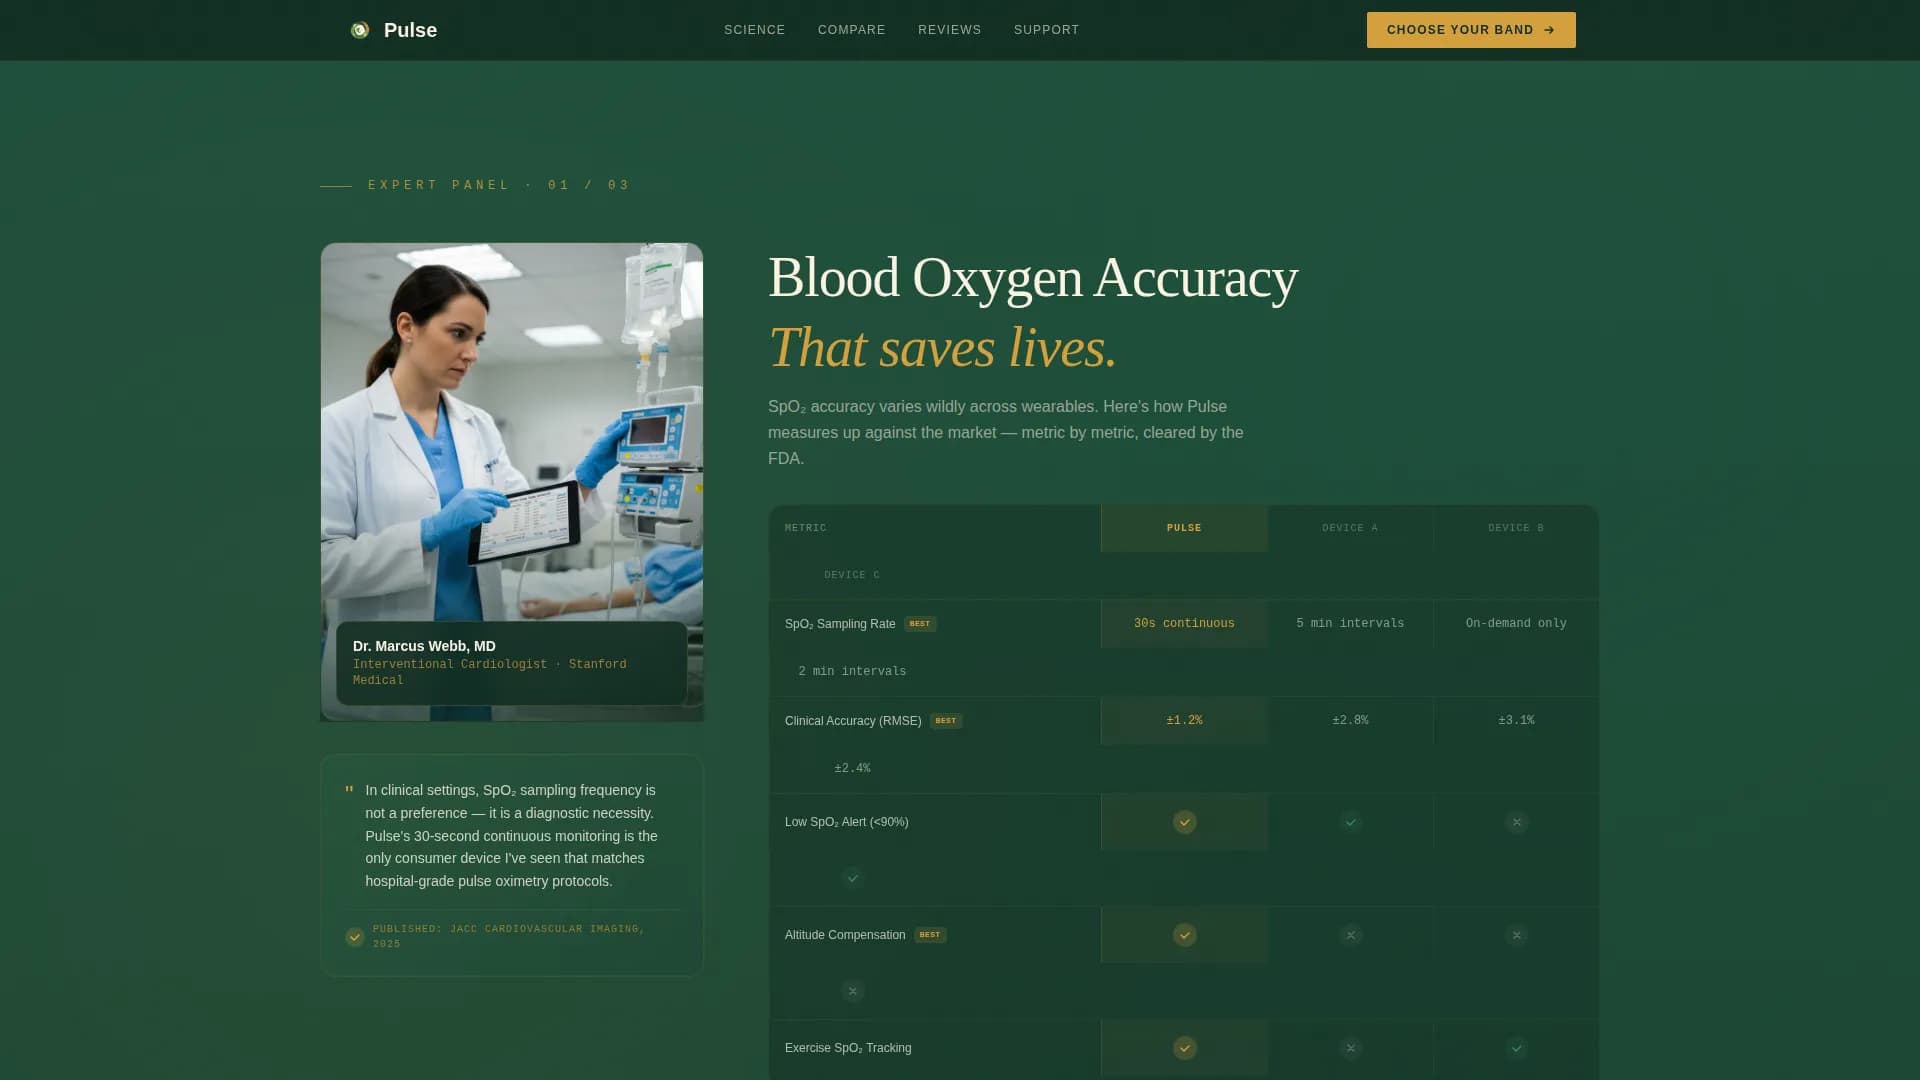The image size is (1920, 1080).
Task: Click Device B cross icon for Altitude Compensation
Action: (x=1517, y=935)
